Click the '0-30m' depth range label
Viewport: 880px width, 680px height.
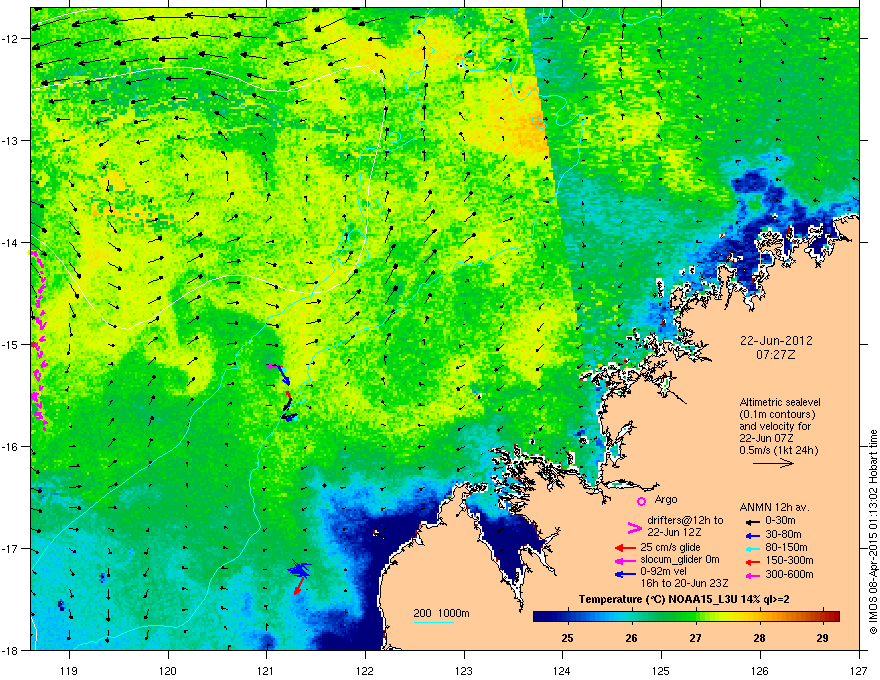pos(781,520)
